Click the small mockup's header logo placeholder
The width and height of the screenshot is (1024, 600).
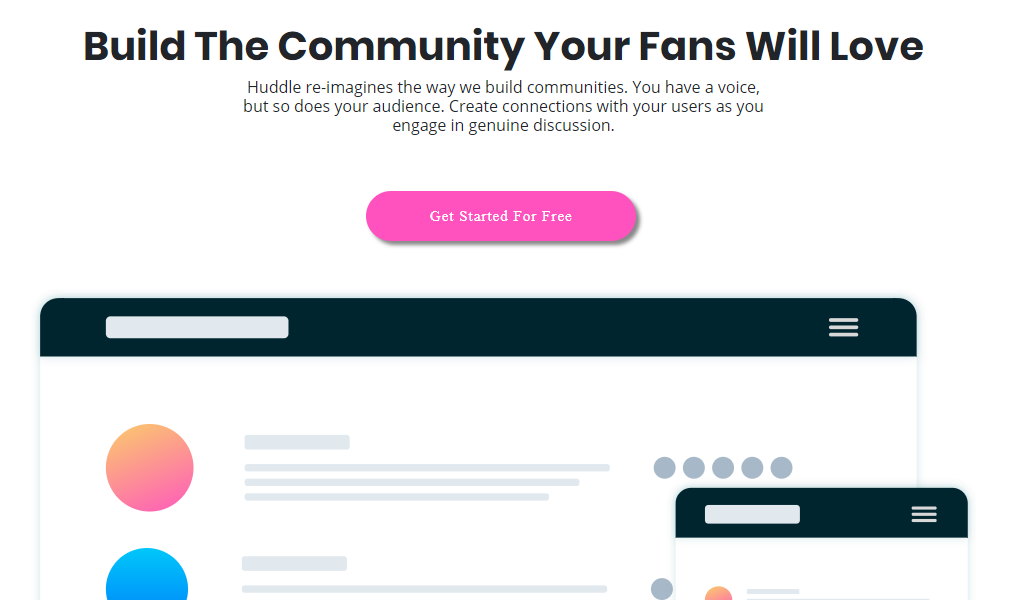pyautogui.click(x=752, y=514)
